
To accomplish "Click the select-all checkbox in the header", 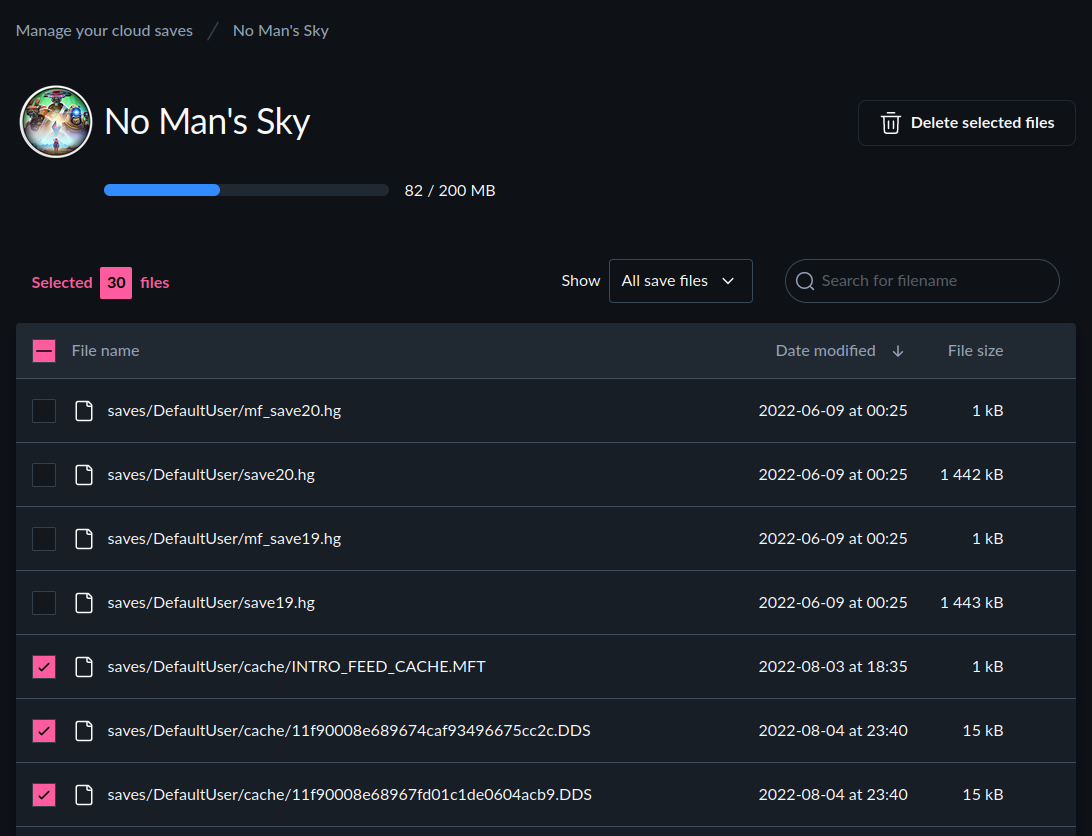I will pyautogui.click(x=43, y=350).
